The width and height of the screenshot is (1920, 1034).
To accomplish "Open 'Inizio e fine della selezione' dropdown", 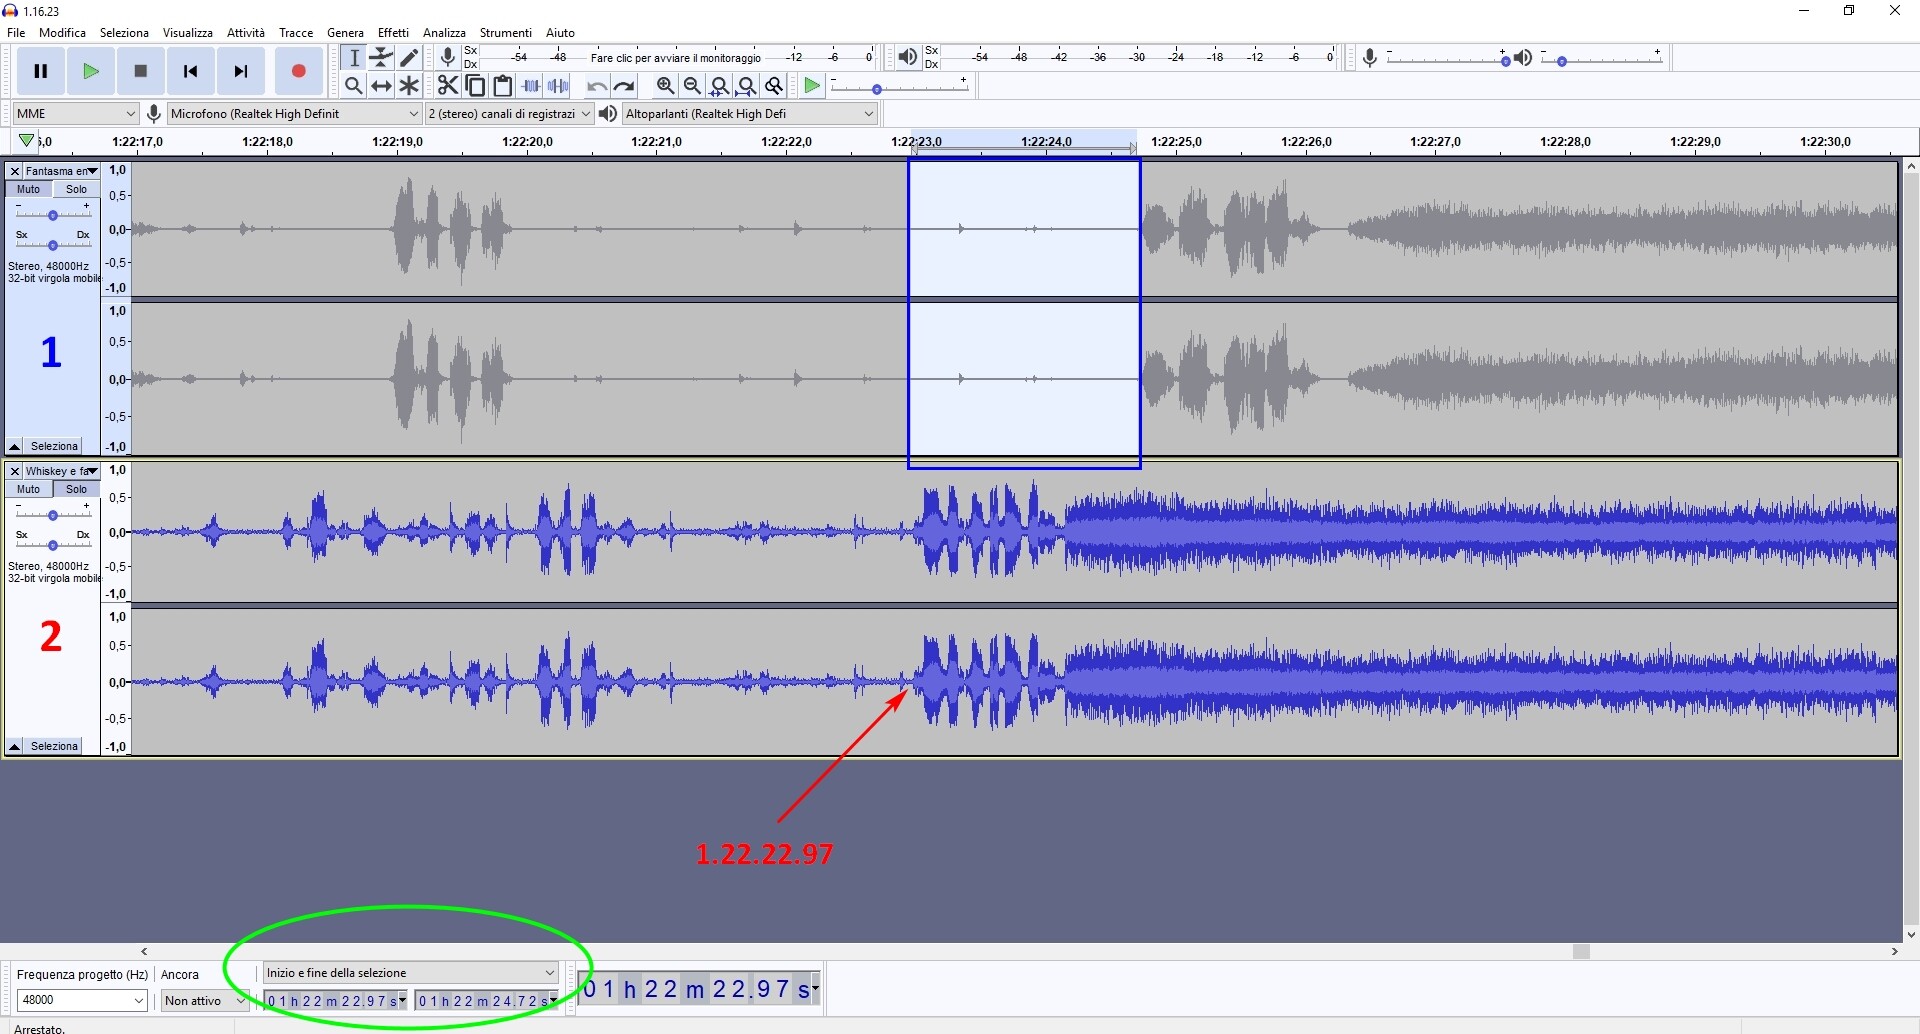I will click(x=410, y=973).
